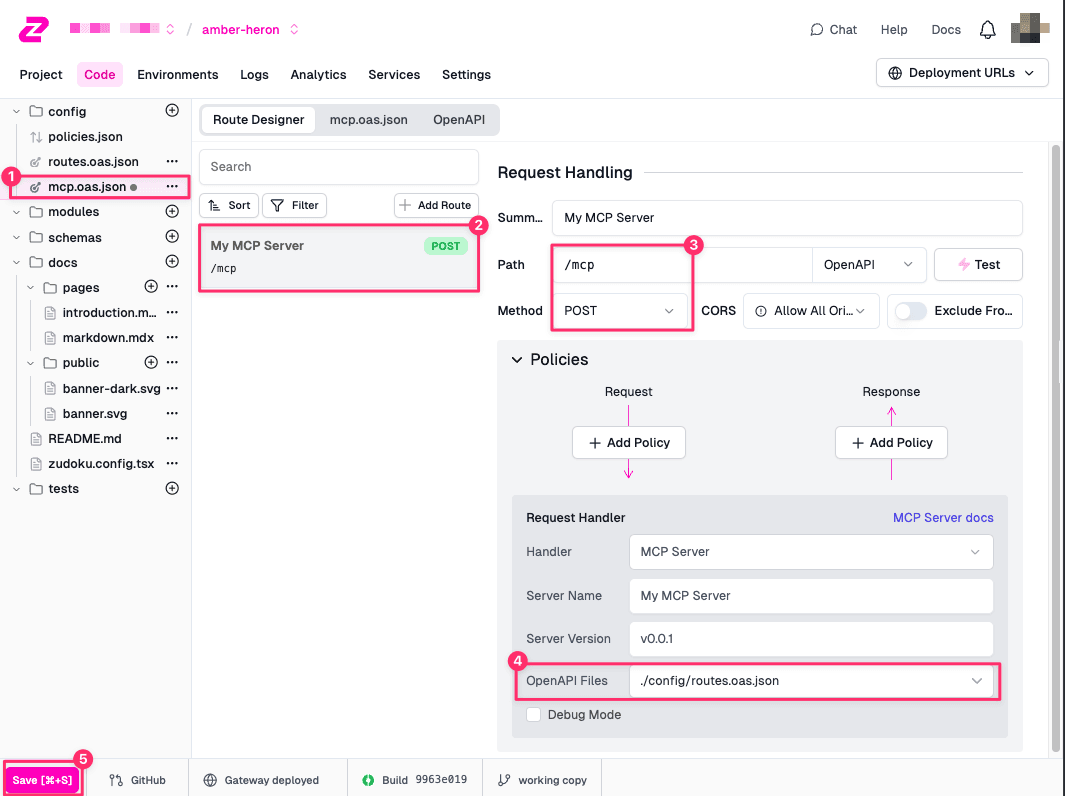Open the three-dot menu for routes.oas.json
The height and width of the screenshot is (796, 1065).
click(x=172, y=161)
